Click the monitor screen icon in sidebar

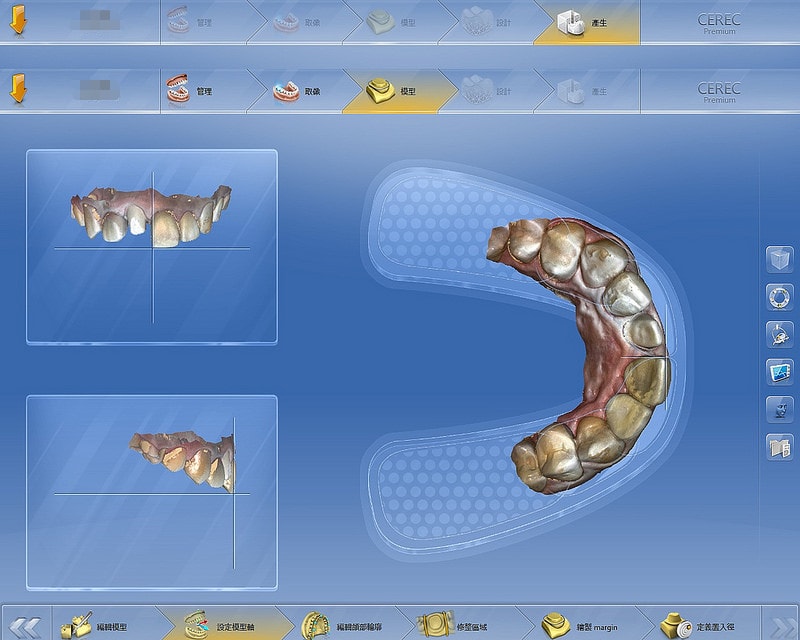(x=779, y=372)
